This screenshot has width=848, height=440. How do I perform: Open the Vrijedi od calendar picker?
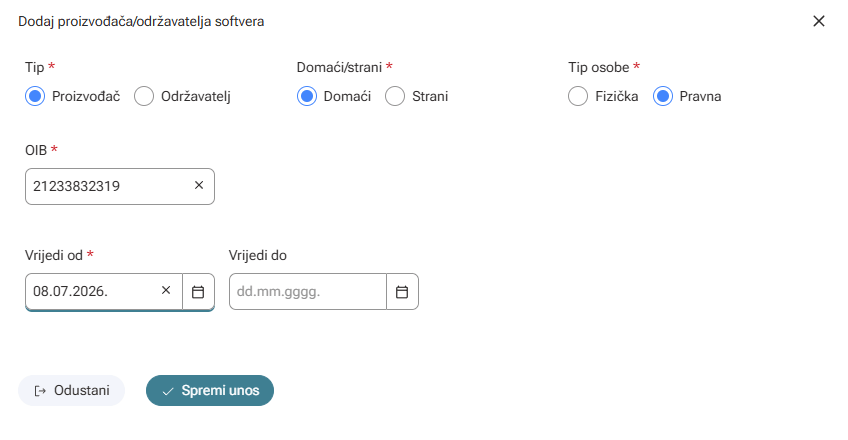click(x=198, y=292)
